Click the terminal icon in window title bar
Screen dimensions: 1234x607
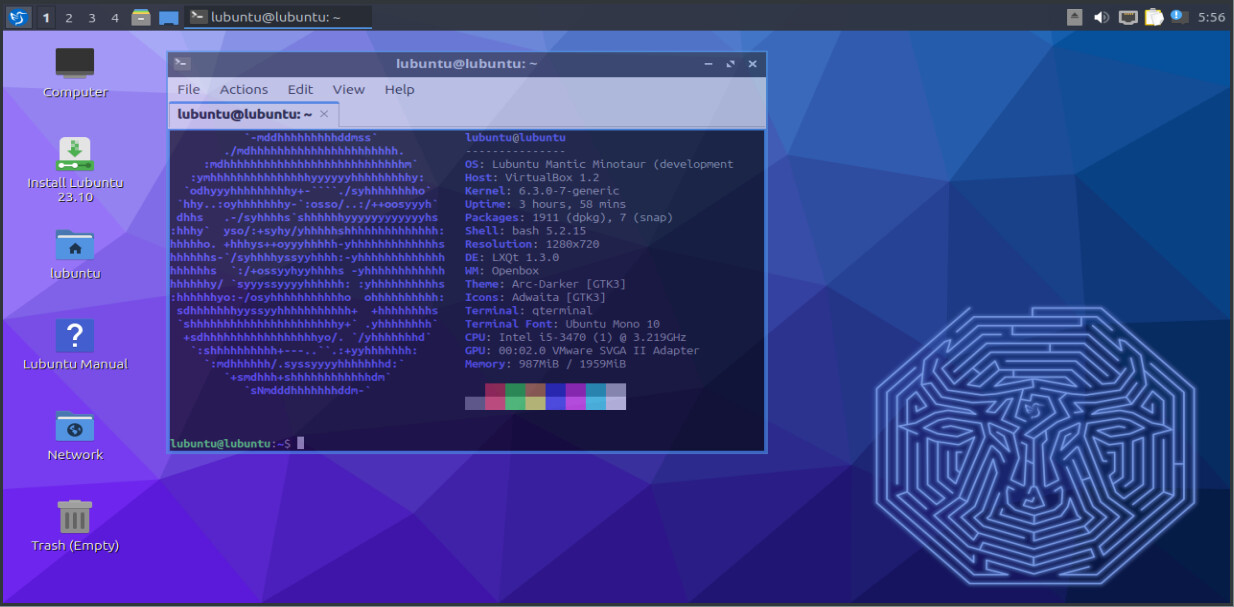(x=181, y=63)
